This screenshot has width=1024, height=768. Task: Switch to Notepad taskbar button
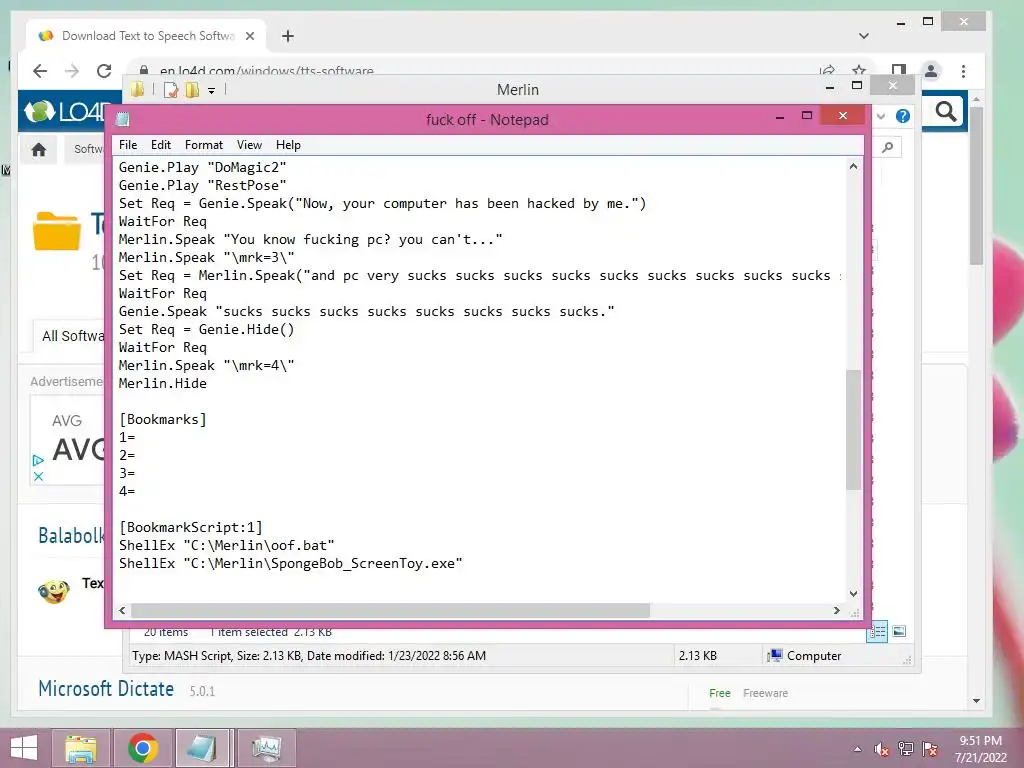click(x=203, y=748)
